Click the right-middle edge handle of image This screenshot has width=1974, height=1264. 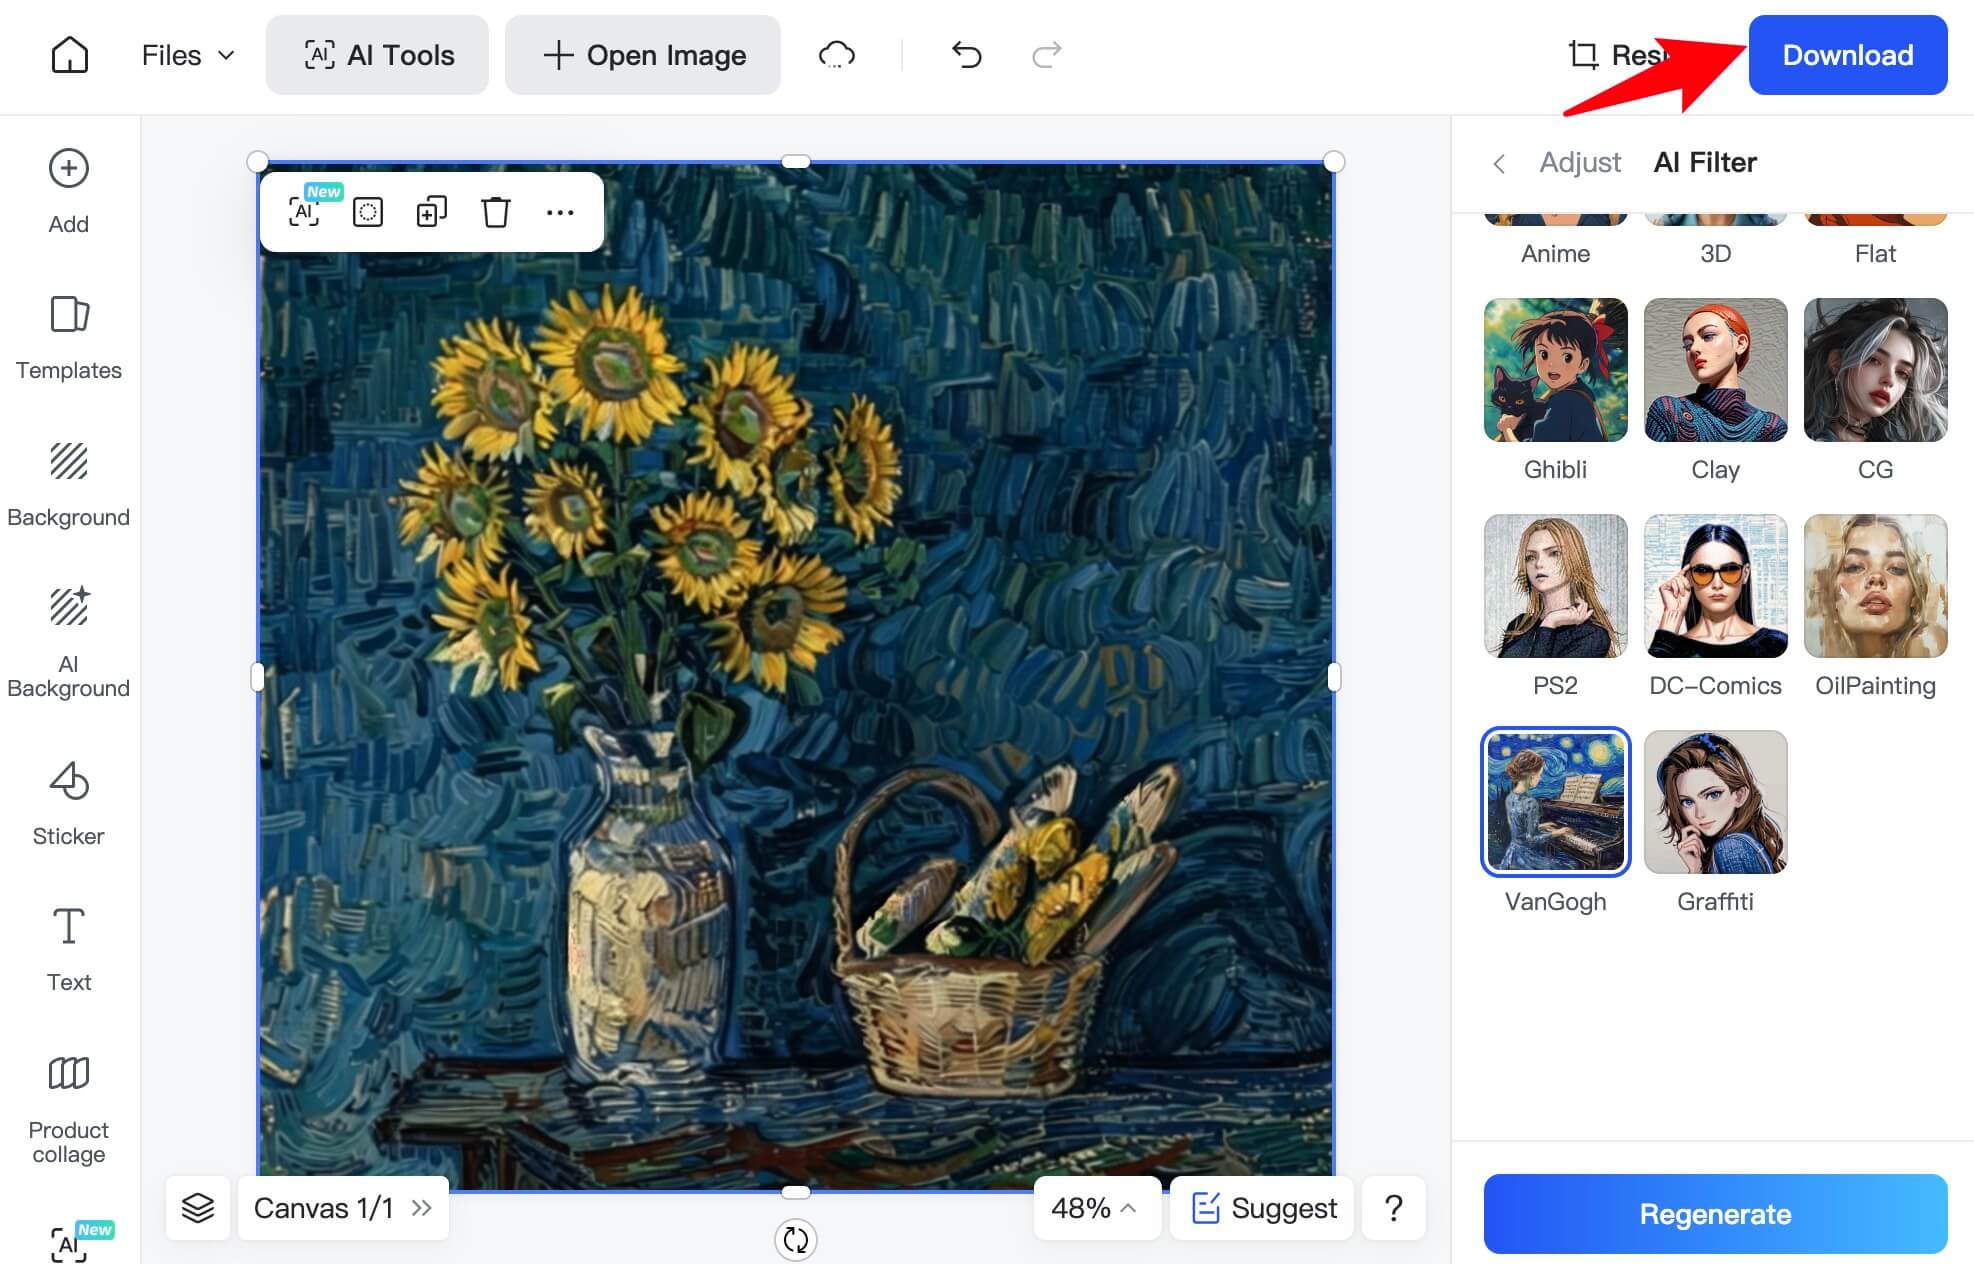pyautogui.click(x=1334, y=677)
